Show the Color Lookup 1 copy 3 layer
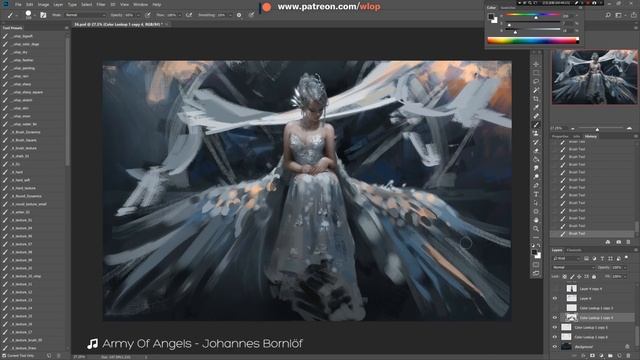Screen dimensions: 640x360 tap(555, 308)
